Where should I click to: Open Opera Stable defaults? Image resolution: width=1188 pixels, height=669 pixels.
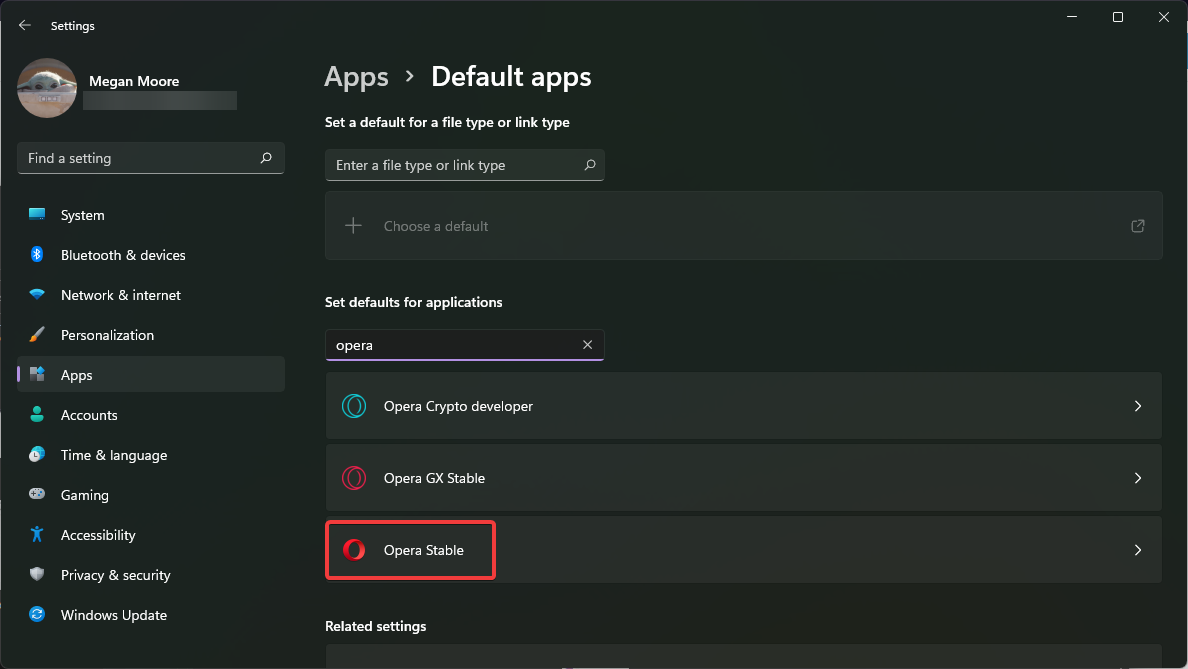click(744, 550)
